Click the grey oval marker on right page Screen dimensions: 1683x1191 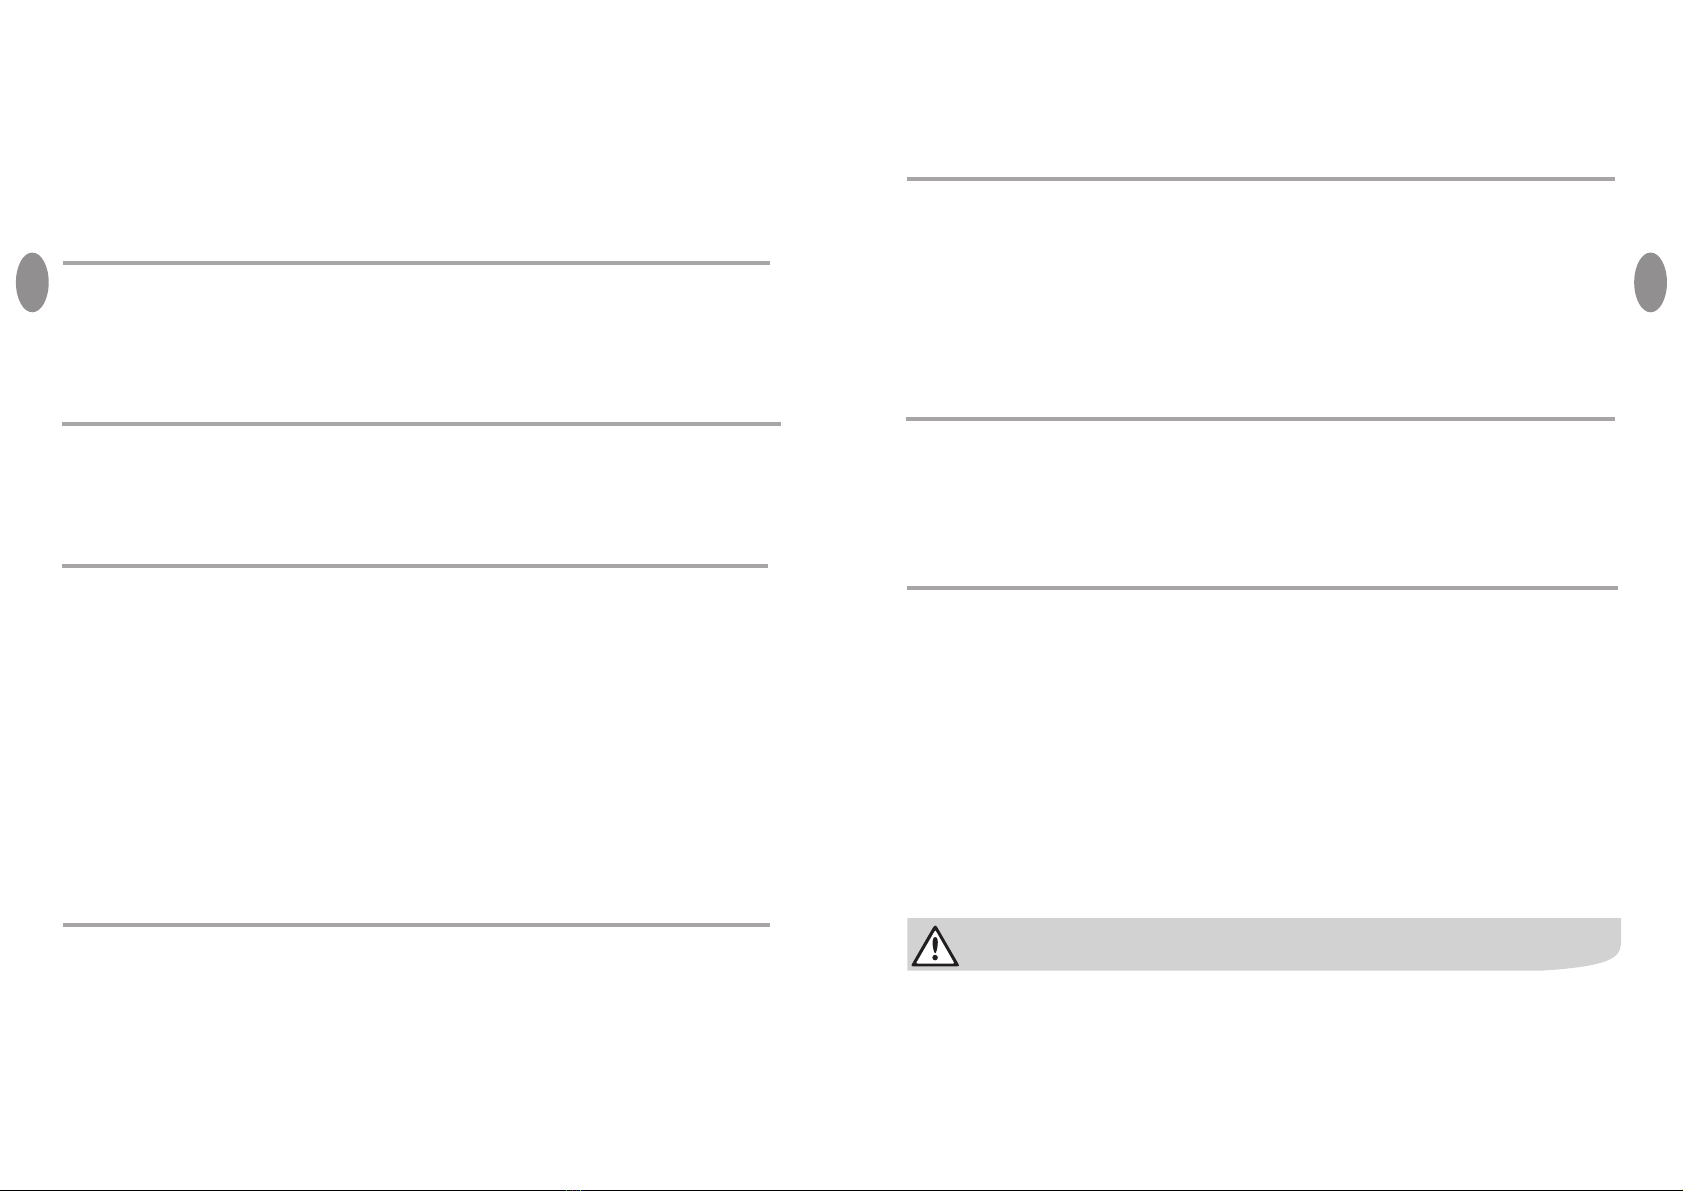pyautogui.click(x=1650, y=282)
